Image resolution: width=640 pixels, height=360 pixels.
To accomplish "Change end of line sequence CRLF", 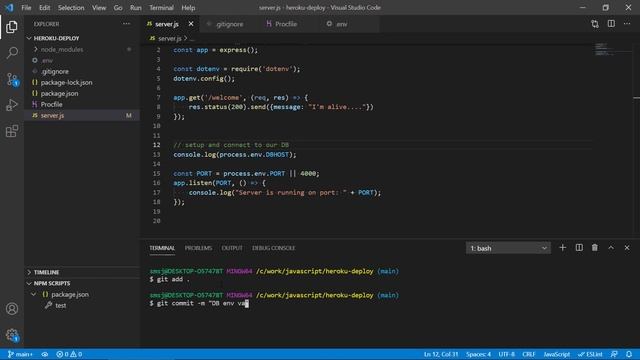I will (529, 354).
